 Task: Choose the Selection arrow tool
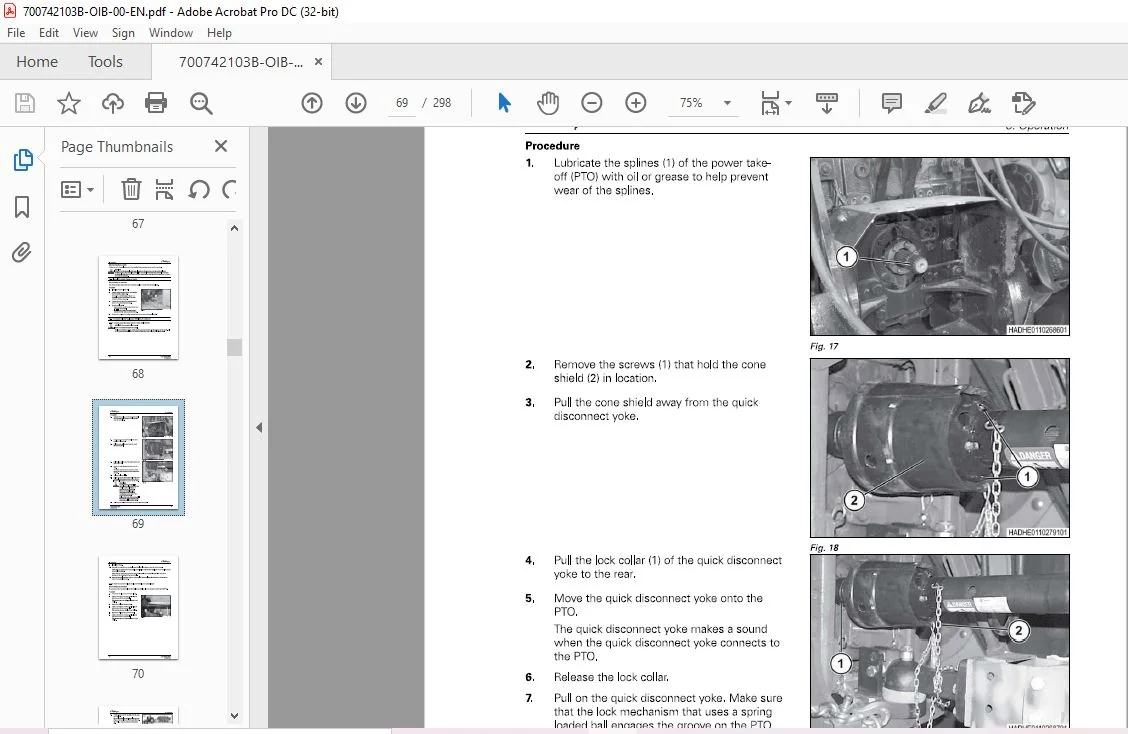click(504, 103)
